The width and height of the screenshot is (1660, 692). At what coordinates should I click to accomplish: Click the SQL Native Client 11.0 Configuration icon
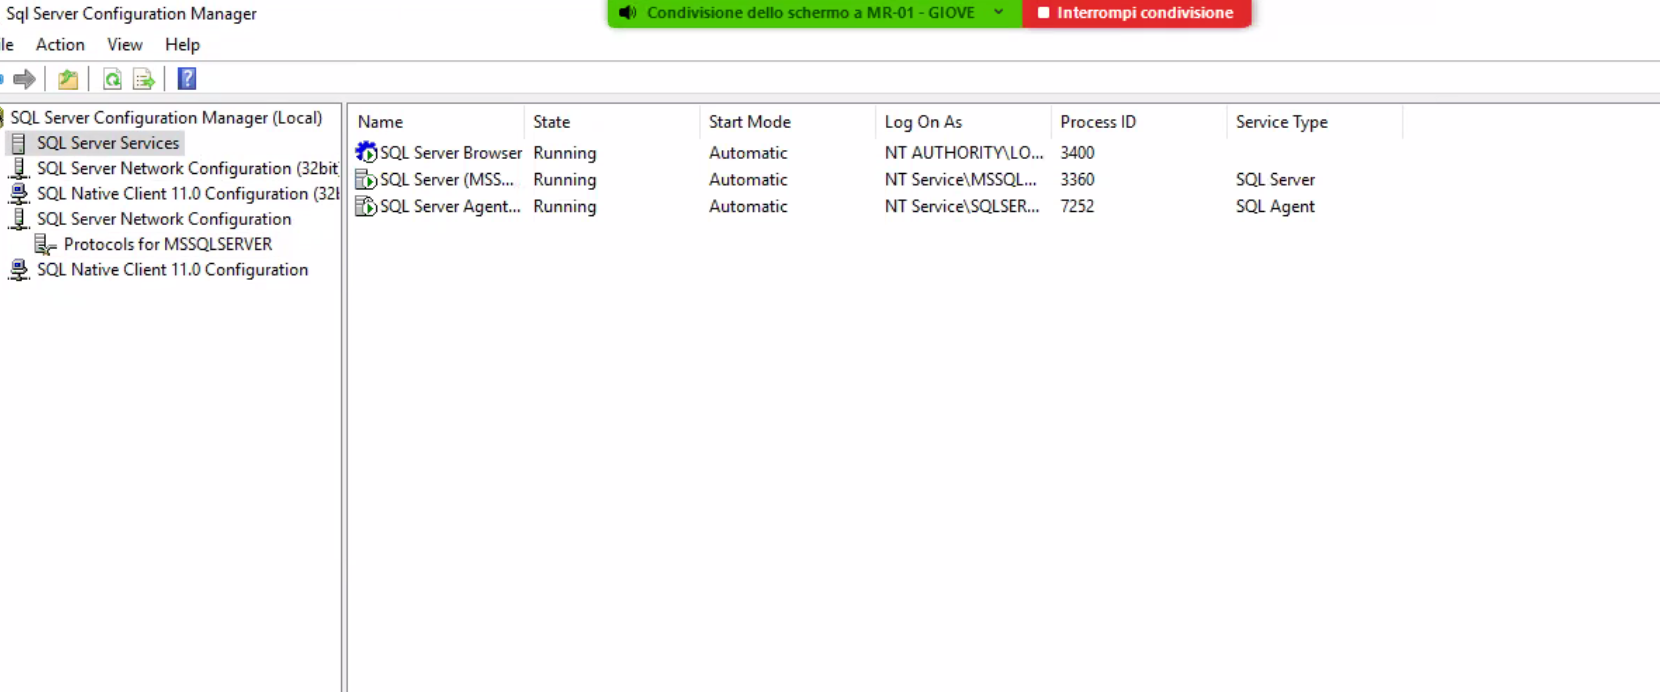point(18,269)
